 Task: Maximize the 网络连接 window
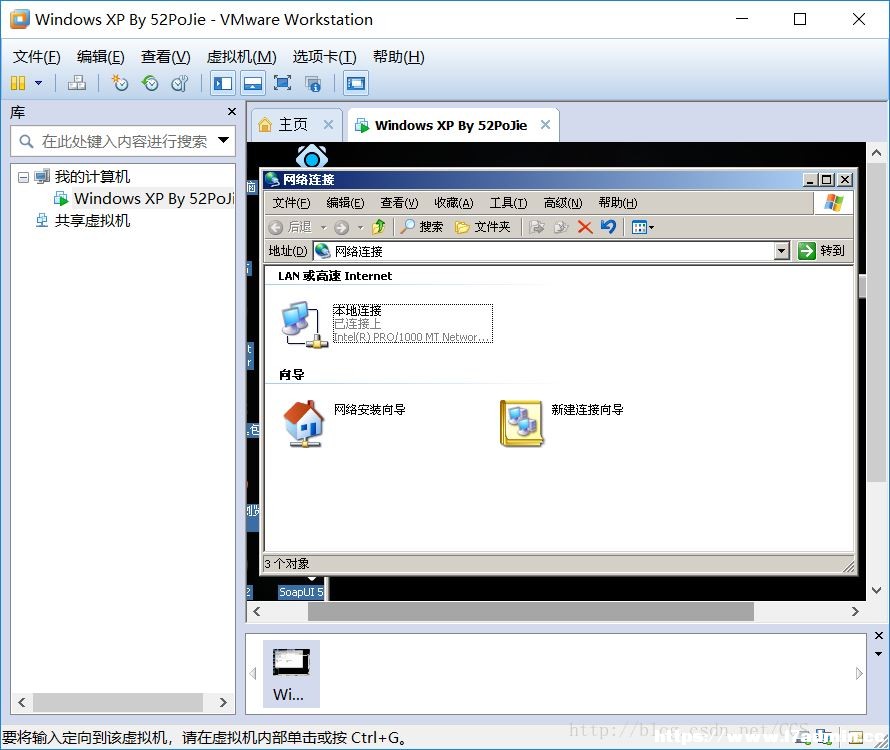click(x=827, y=180)
